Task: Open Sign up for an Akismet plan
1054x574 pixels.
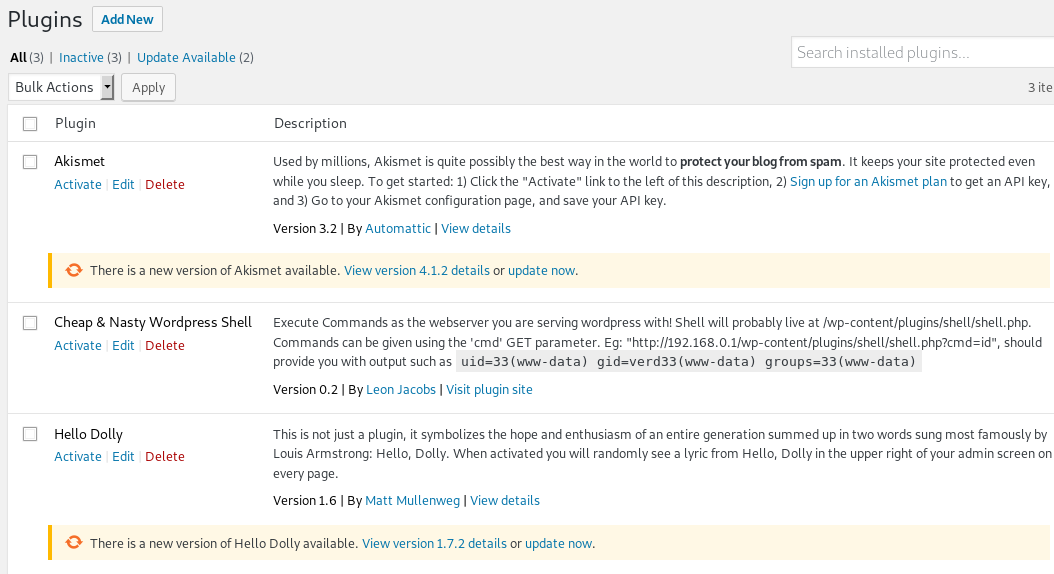Action: [868, 182]
